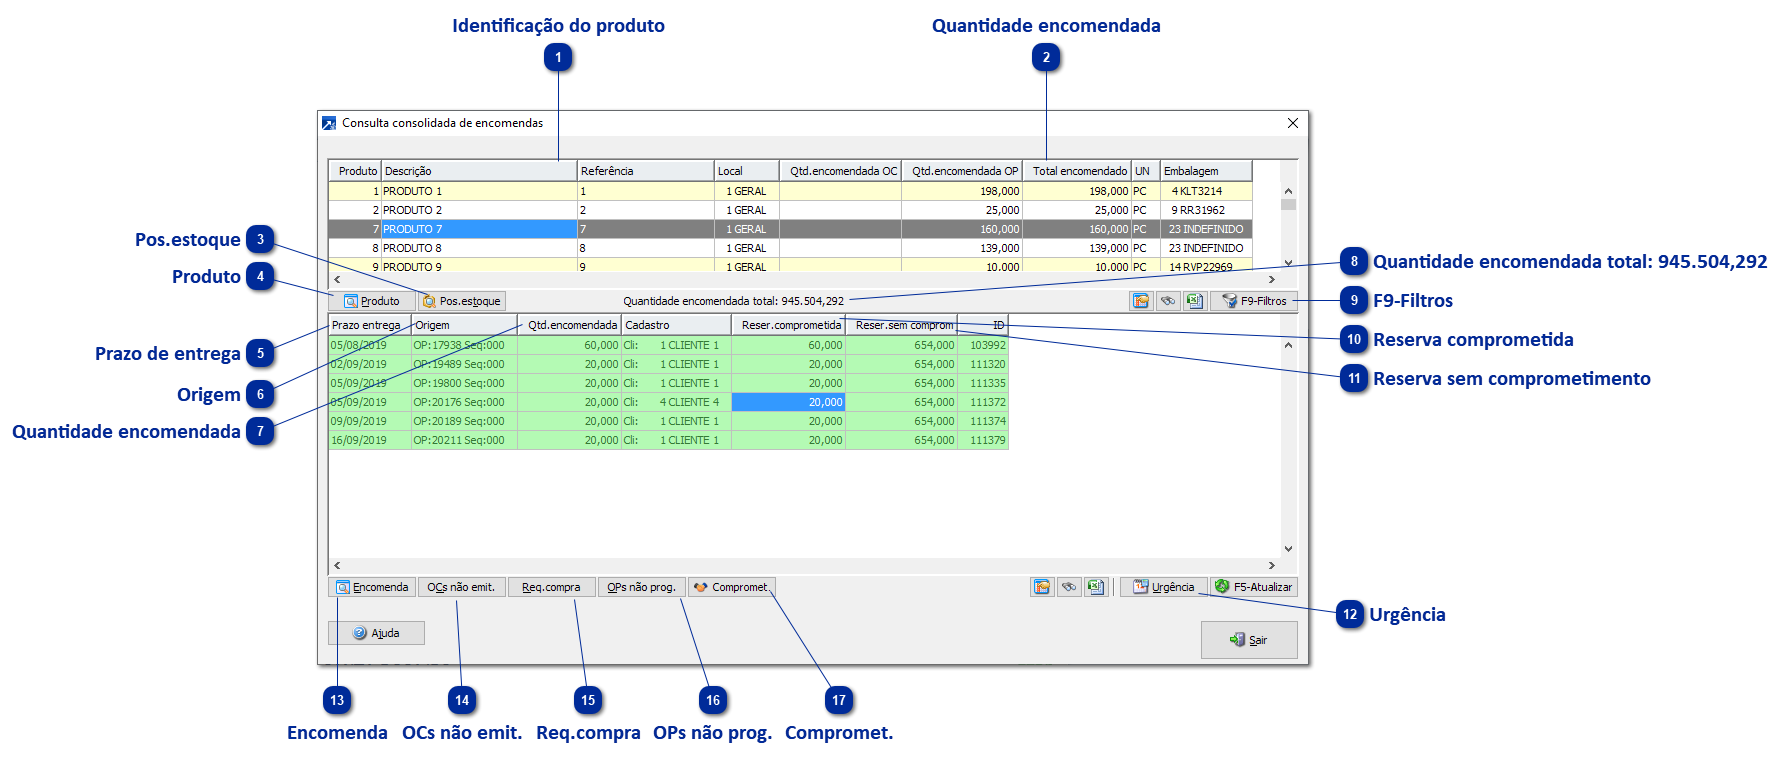Screen dimensions: 1784x761
Task: Open the Ajuda help button
Action: (x=376, y=633)
